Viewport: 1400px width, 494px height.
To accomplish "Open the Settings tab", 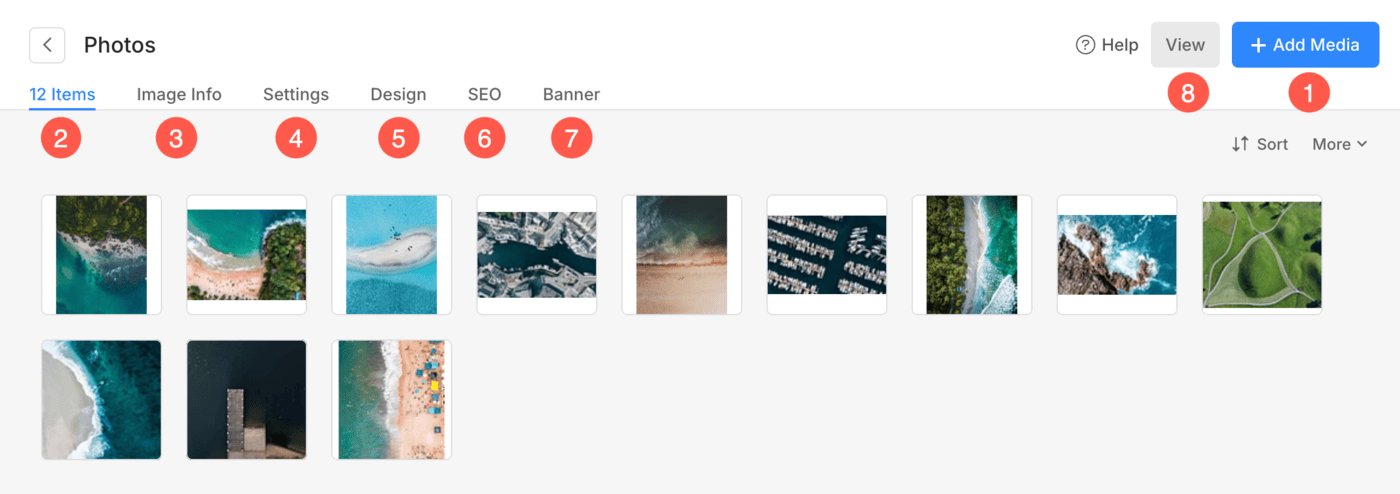I will [296, 95].
